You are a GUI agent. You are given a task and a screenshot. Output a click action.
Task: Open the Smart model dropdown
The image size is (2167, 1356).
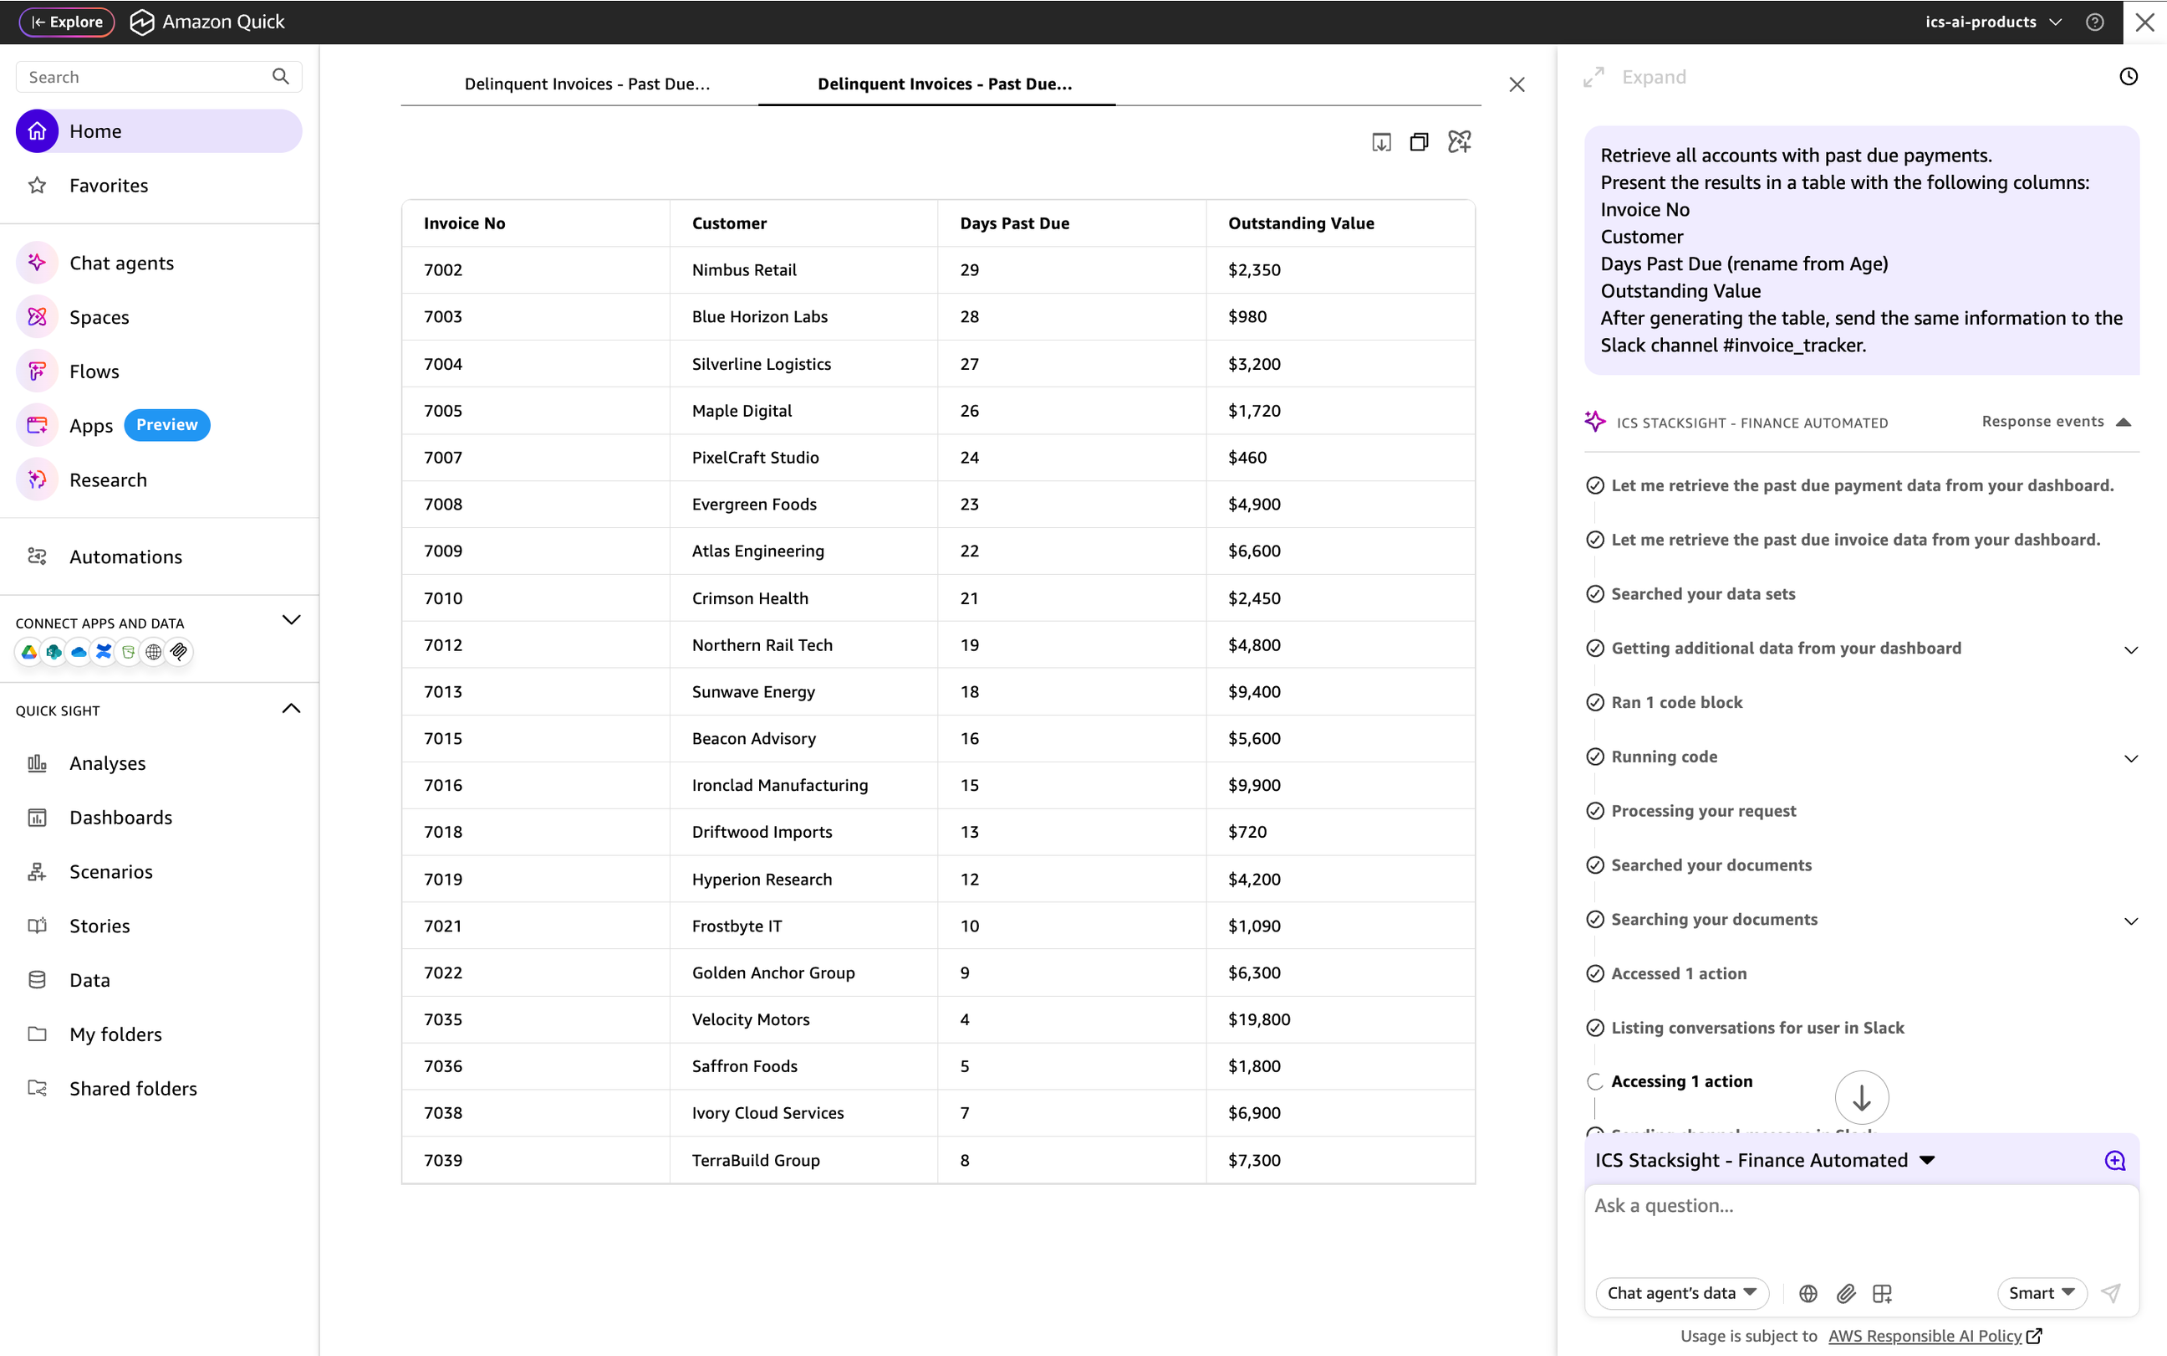point(2041,1293)
